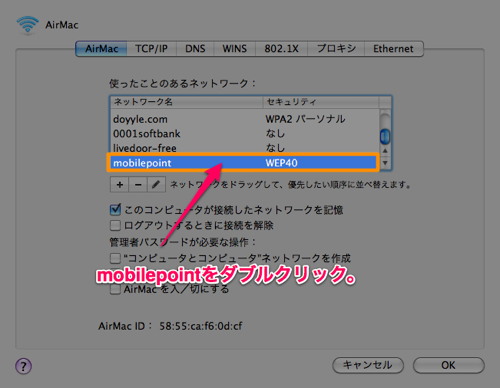Open the DNS tab

pyautogui.click(x=195, y=49)
